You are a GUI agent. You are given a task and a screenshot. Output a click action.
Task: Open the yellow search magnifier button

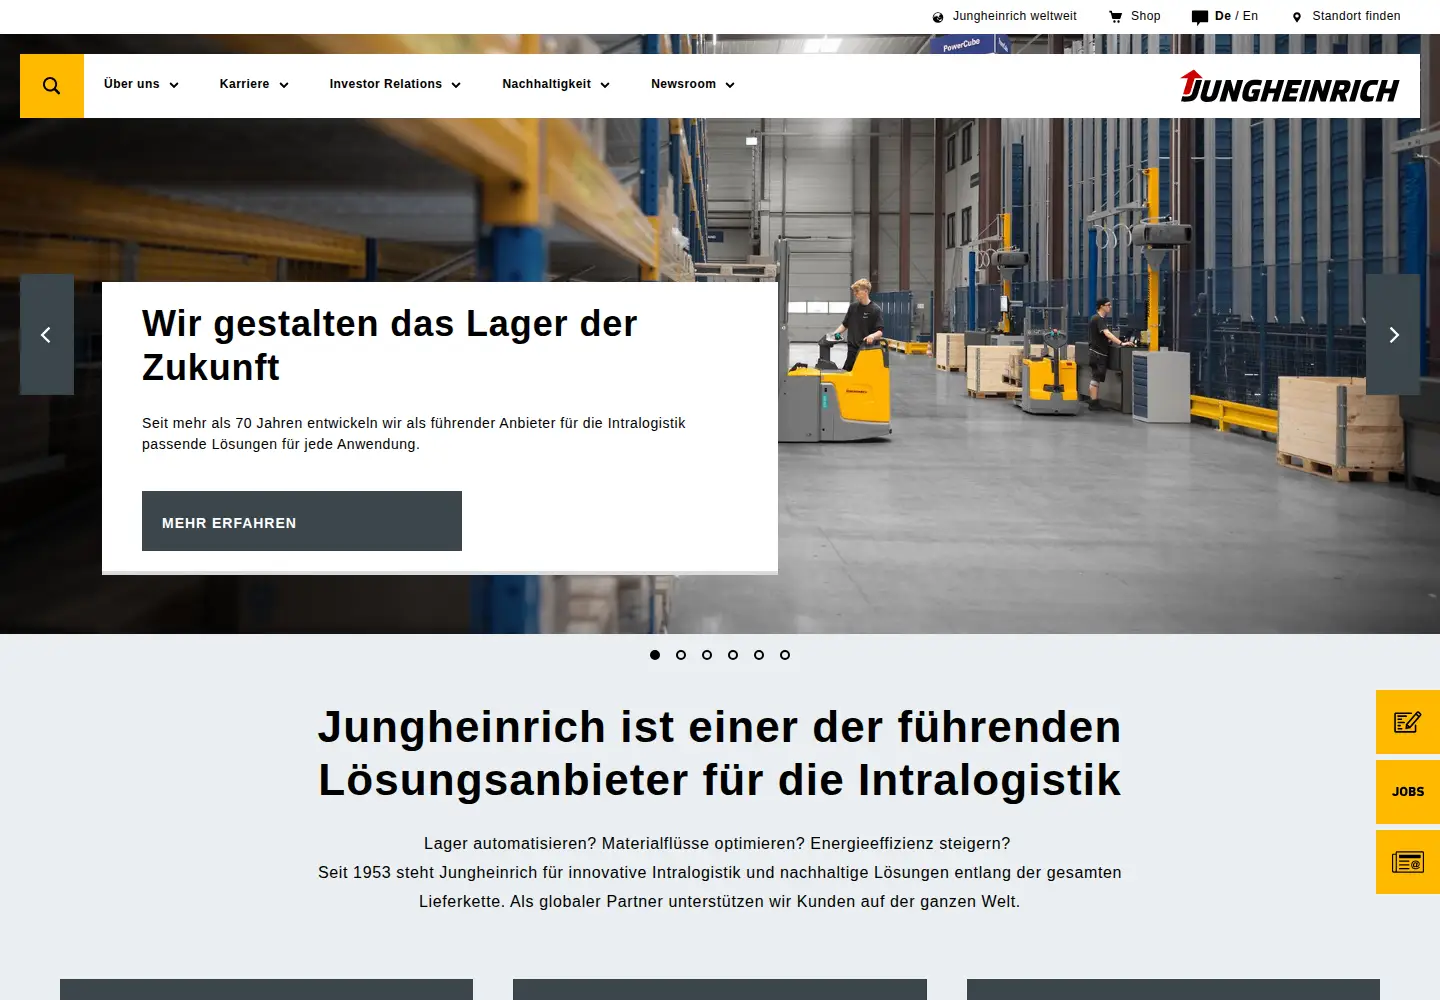pos(52,86)
